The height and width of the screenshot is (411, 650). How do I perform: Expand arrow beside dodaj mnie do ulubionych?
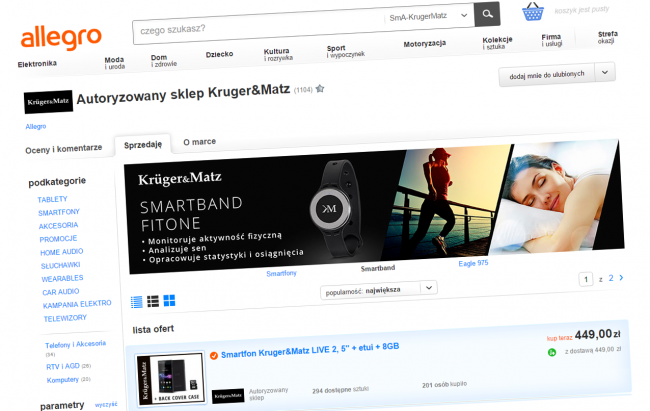(605, 72)
